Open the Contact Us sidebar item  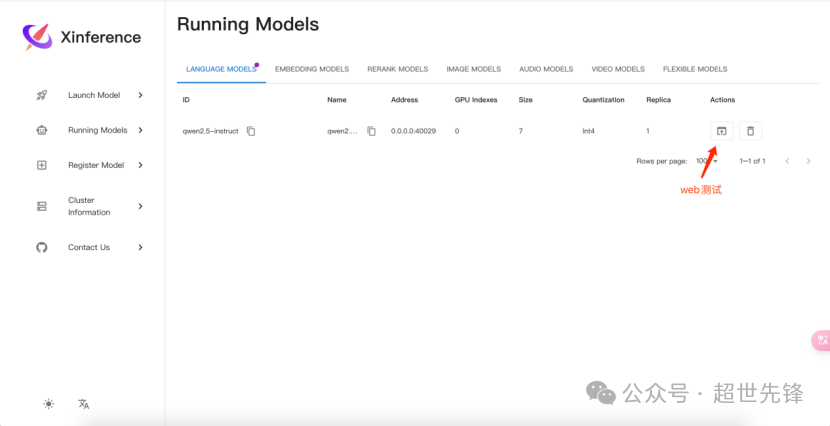click(90, 247)
